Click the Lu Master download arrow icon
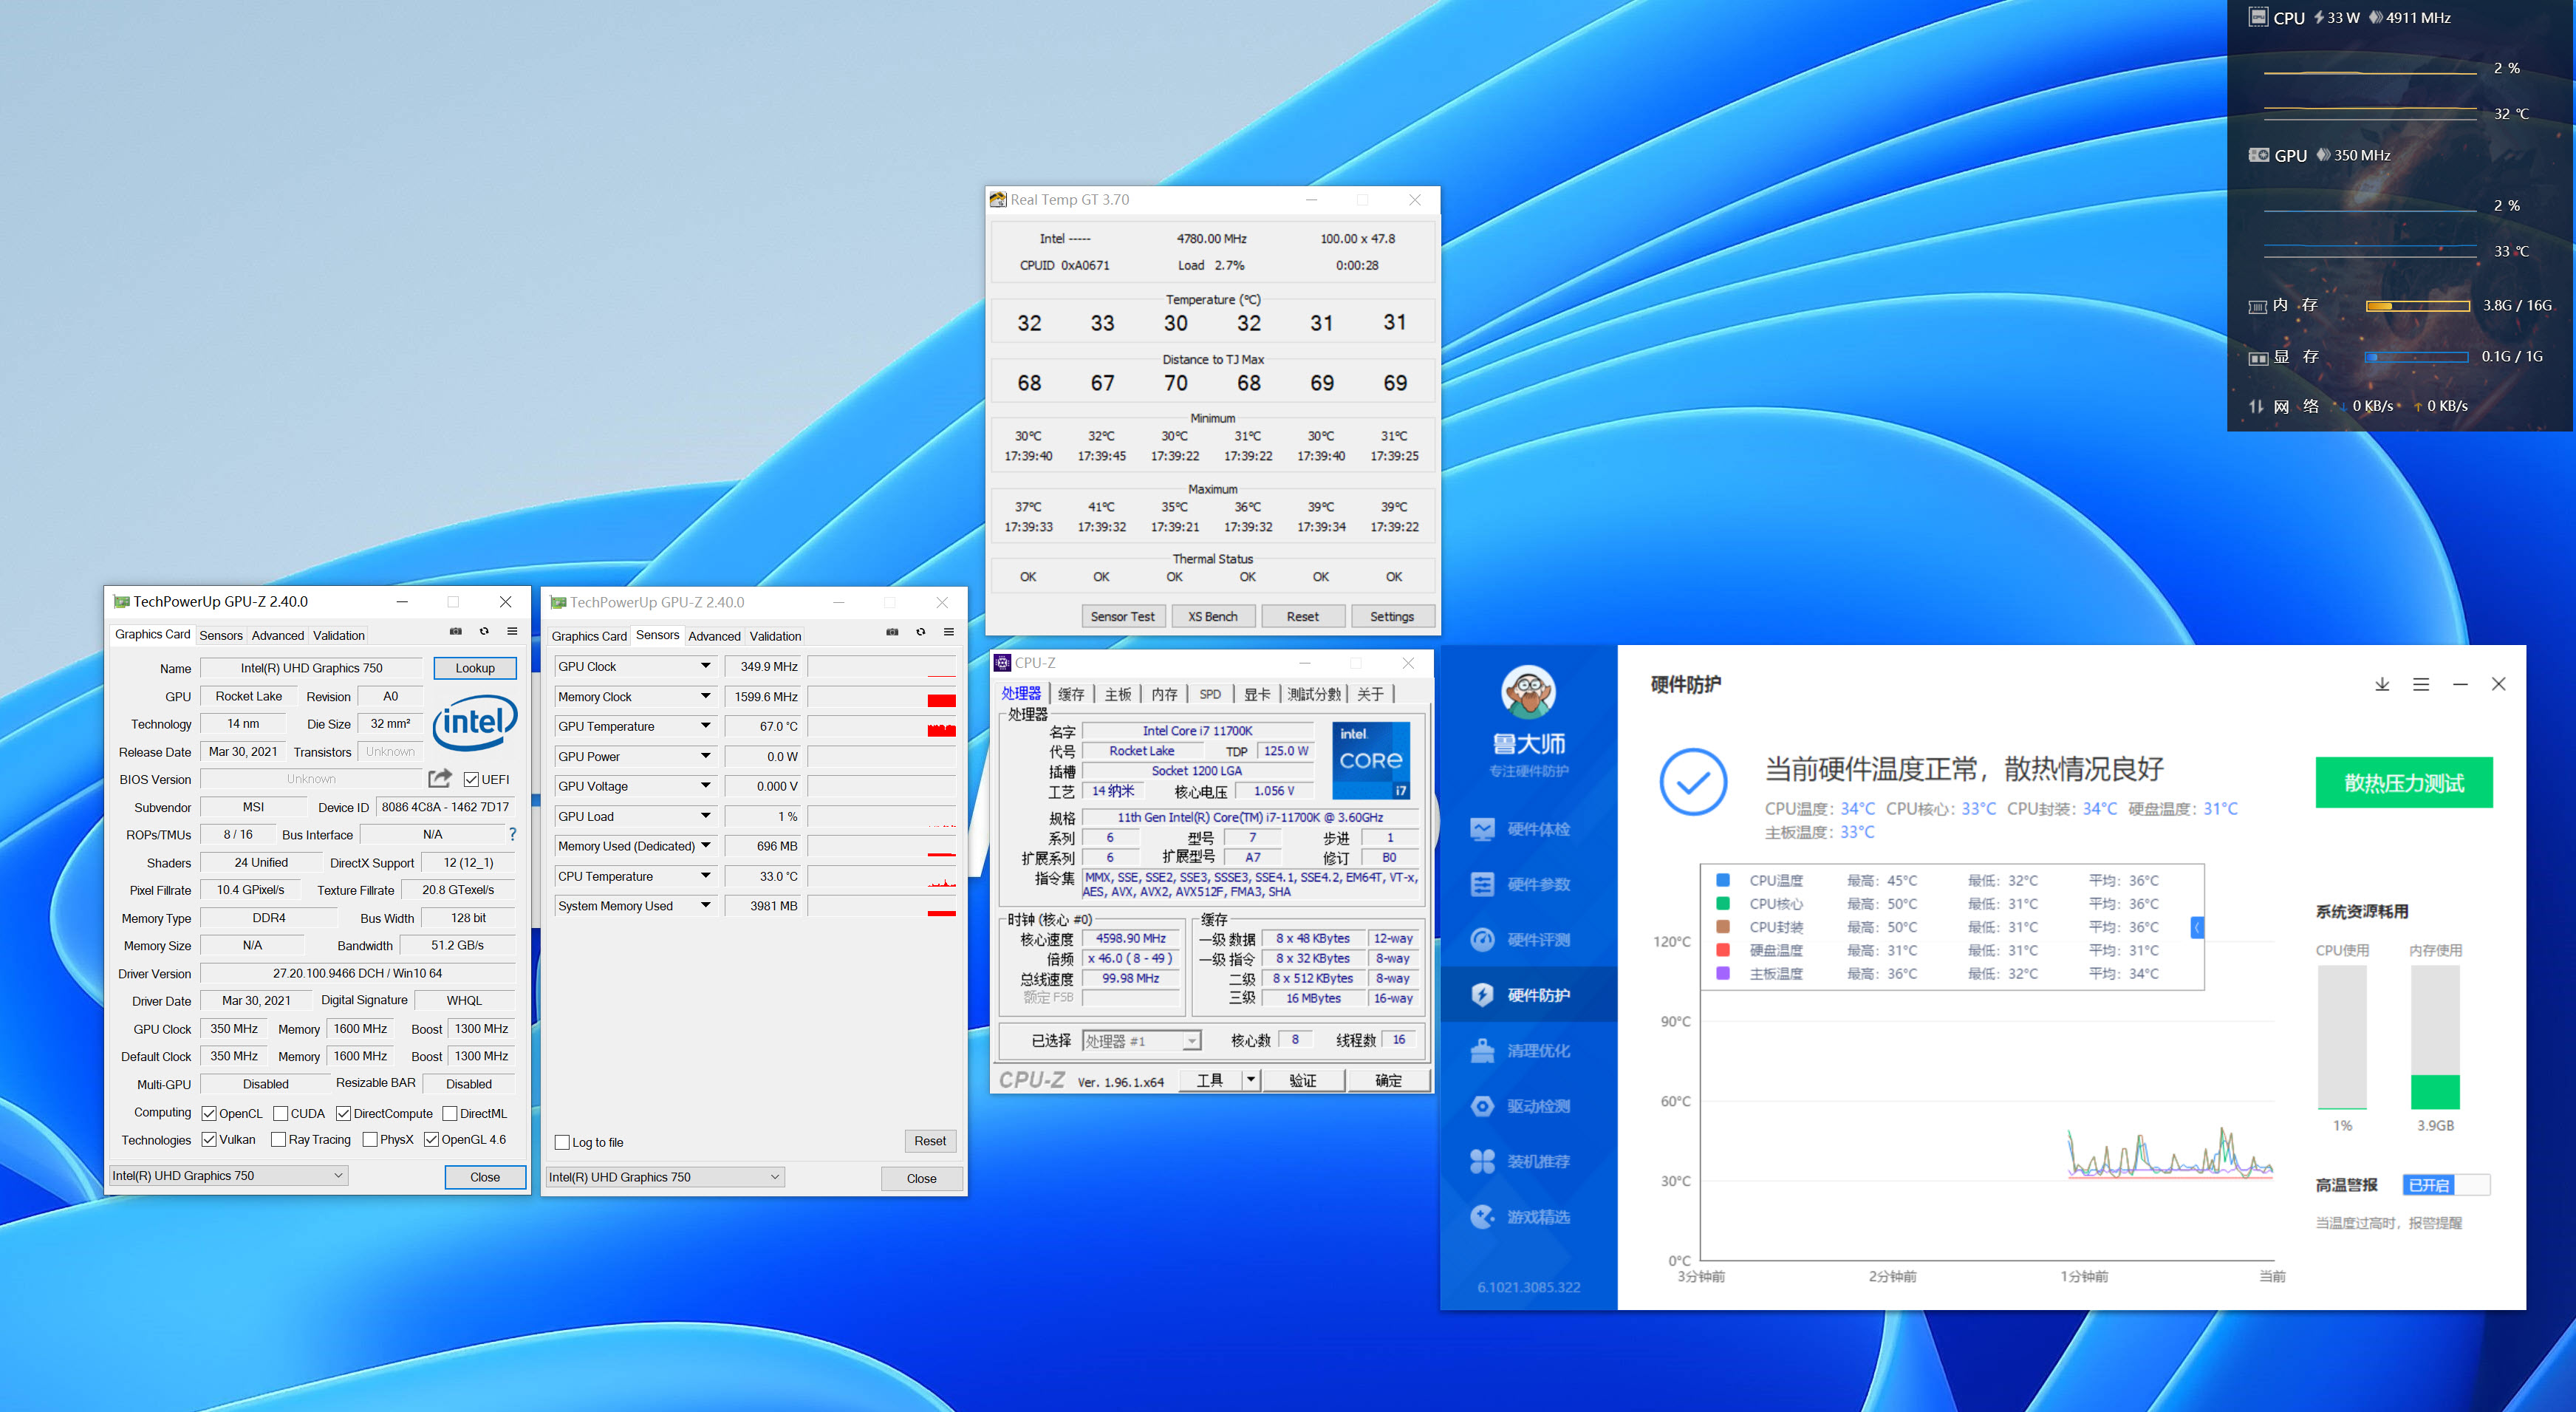 [x=2382, y=684]
